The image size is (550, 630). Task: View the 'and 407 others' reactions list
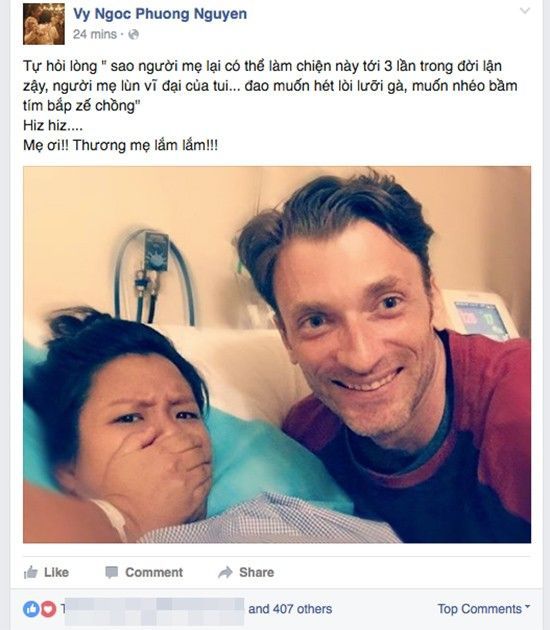[x=290, y=609]
